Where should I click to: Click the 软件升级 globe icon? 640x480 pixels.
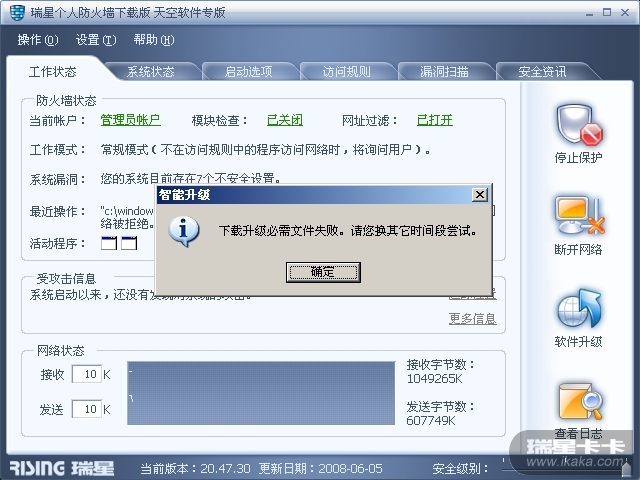point(579,308)
